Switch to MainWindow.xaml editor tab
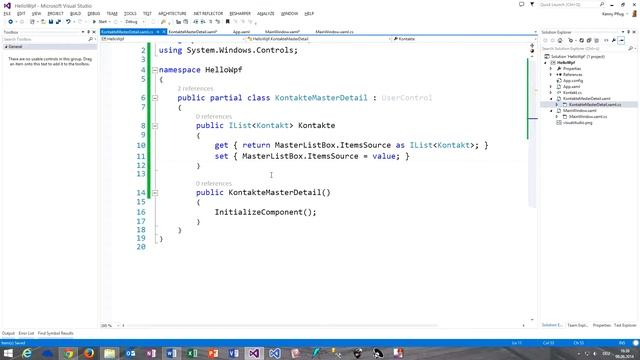This screenshot has height=360, width=640. (x=282, y=31)
